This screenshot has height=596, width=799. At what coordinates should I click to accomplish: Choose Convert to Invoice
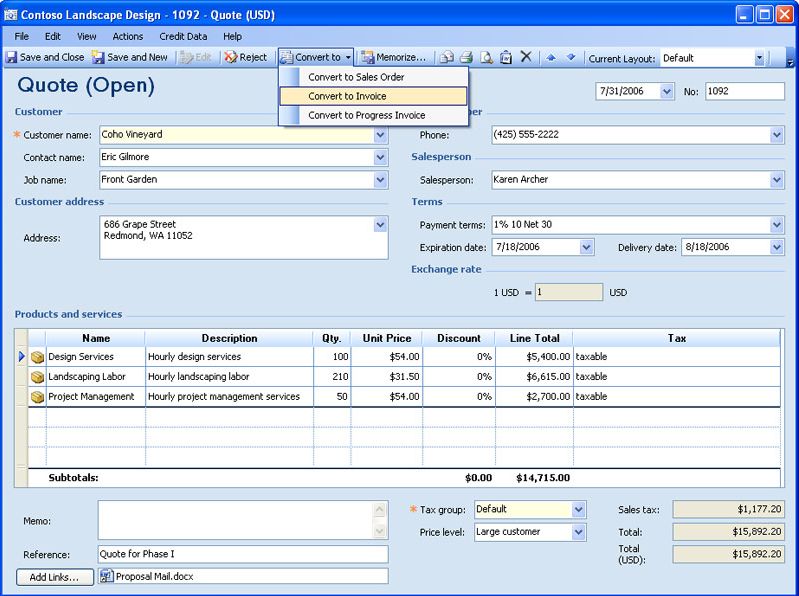pyautogui.click(x=373, y=96)
